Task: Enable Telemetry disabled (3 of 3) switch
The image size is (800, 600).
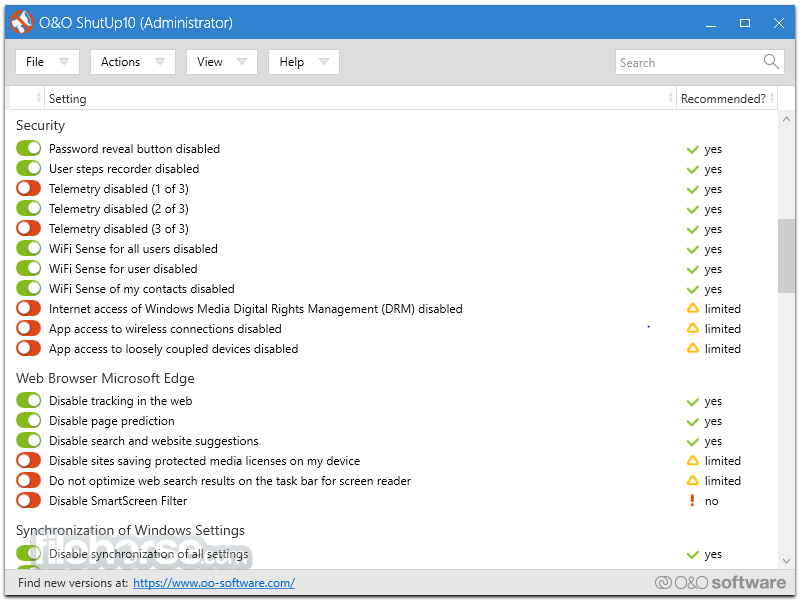Action: [x=29, y=229]
